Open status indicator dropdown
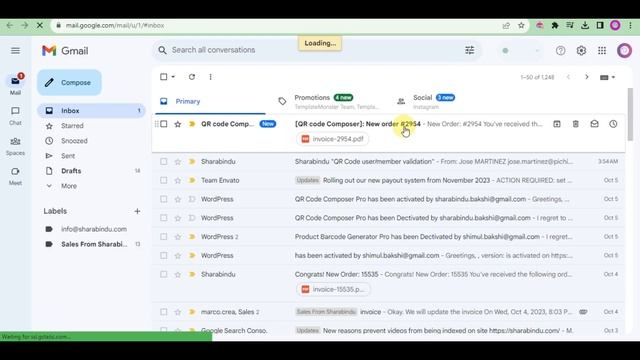640x360 pixels. pos(537,51)
